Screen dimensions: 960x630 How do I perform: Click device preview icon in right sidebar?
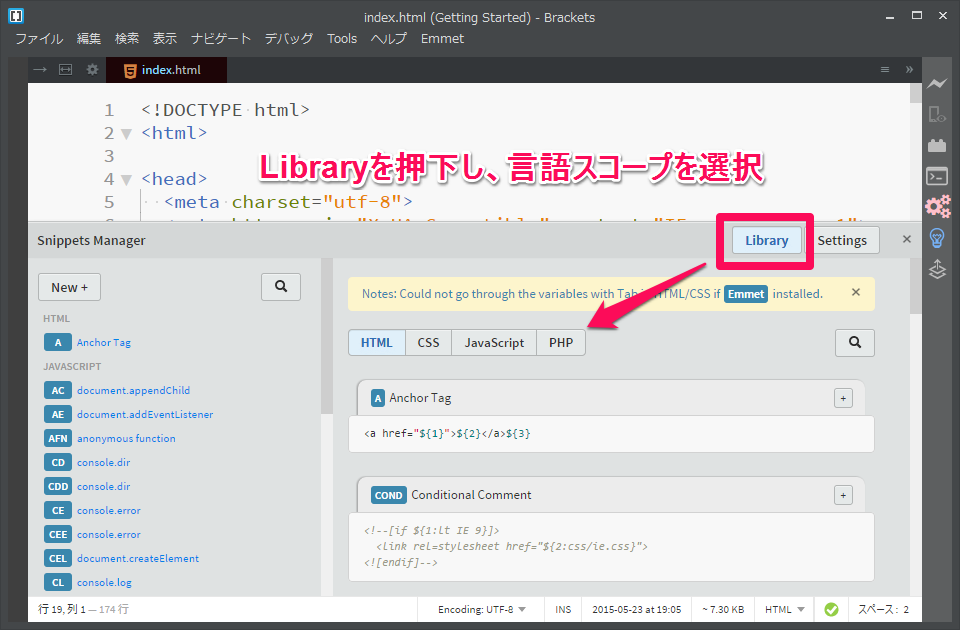coord(937,114)
